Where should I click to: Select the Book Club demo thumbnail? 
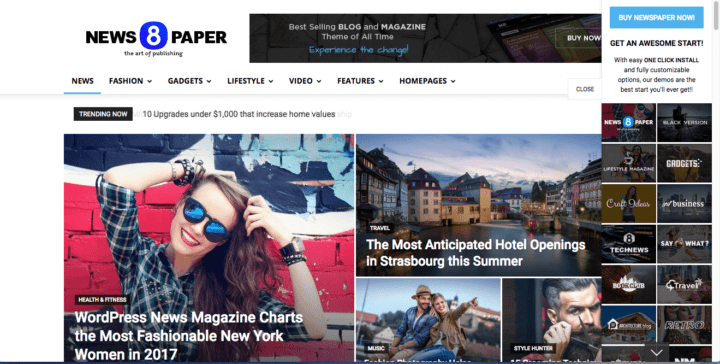pyautogui.click(x=629, y=285)
